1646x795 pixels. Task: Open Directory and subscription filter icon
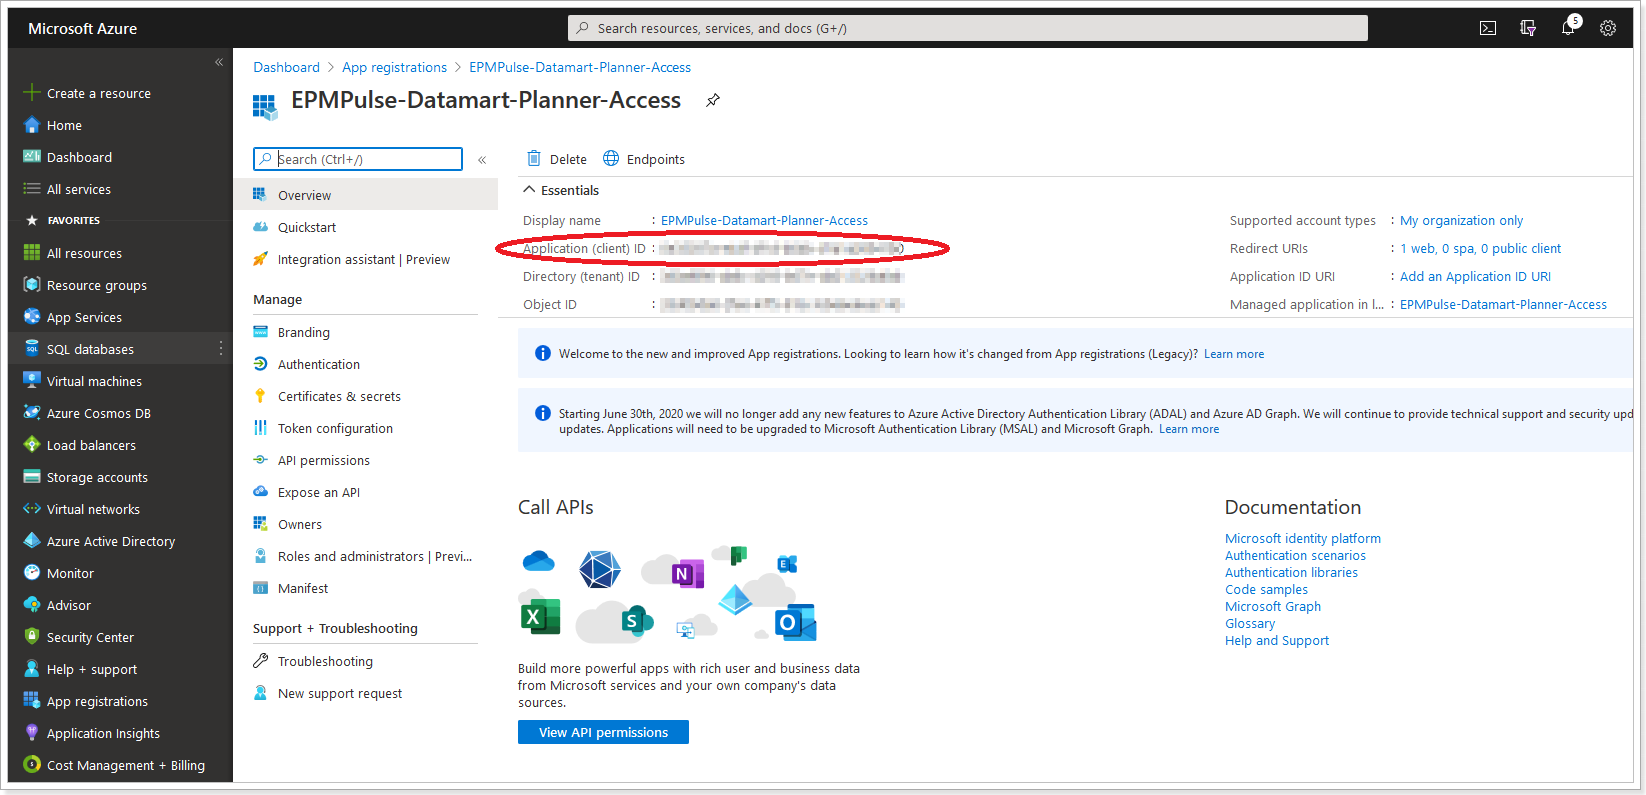tap(1528, 28)
